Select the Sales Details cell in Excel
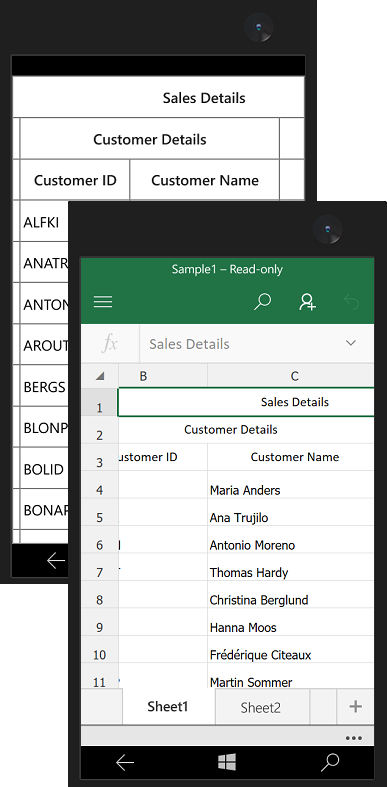Screen dimensions: 387x787 [246, 402]
